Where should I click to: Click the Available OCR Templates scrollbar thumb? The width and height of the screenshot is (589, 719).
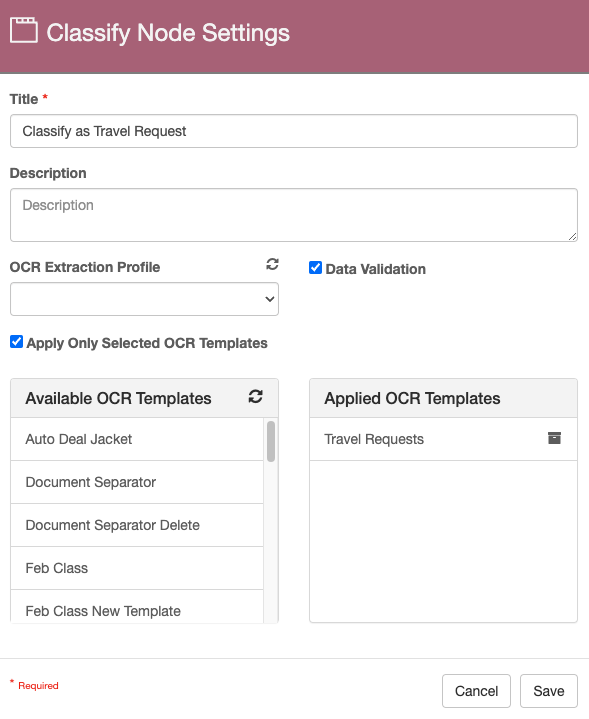271,441
